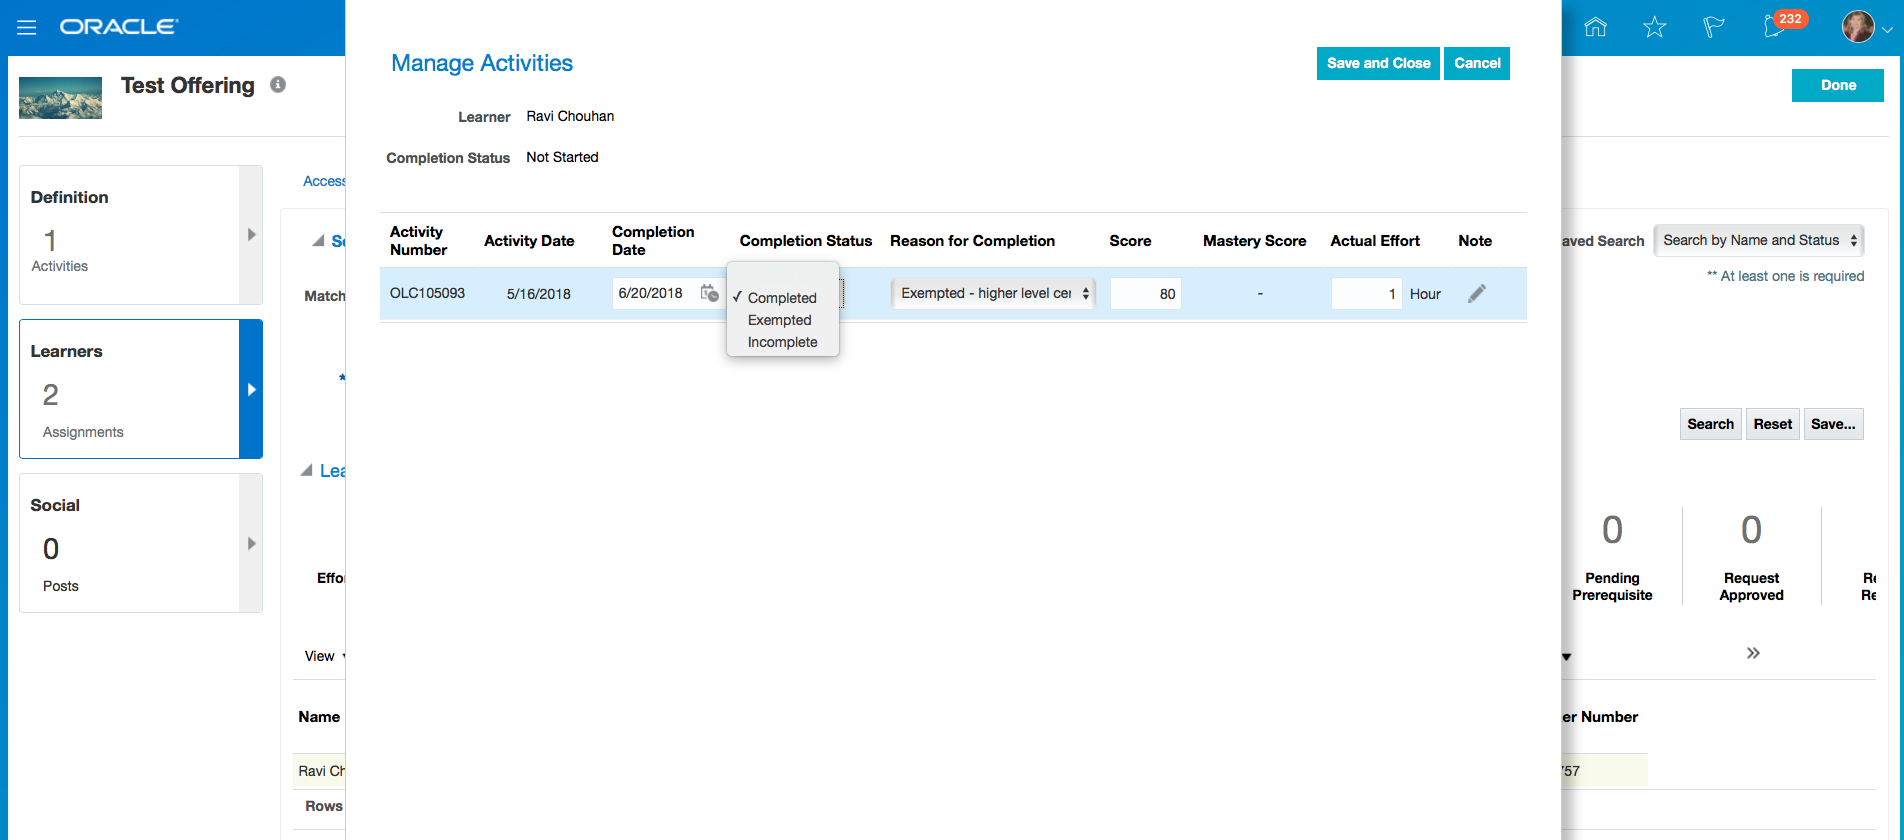The image size is (1904, 840).
Task: Open the Saved Search dropdown
Action: [x=1760, y=240]
